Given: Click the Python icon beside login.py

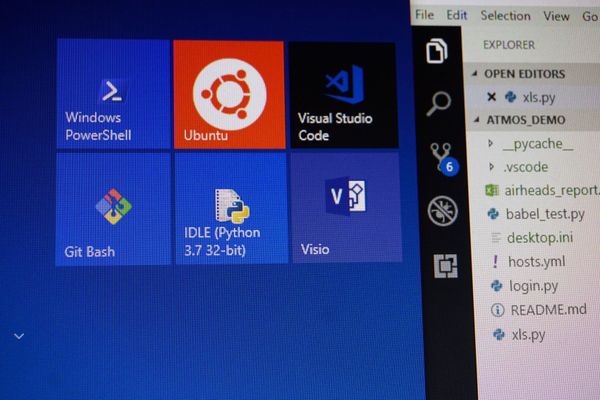Looking at the screenshot, I should click(496, 286).
